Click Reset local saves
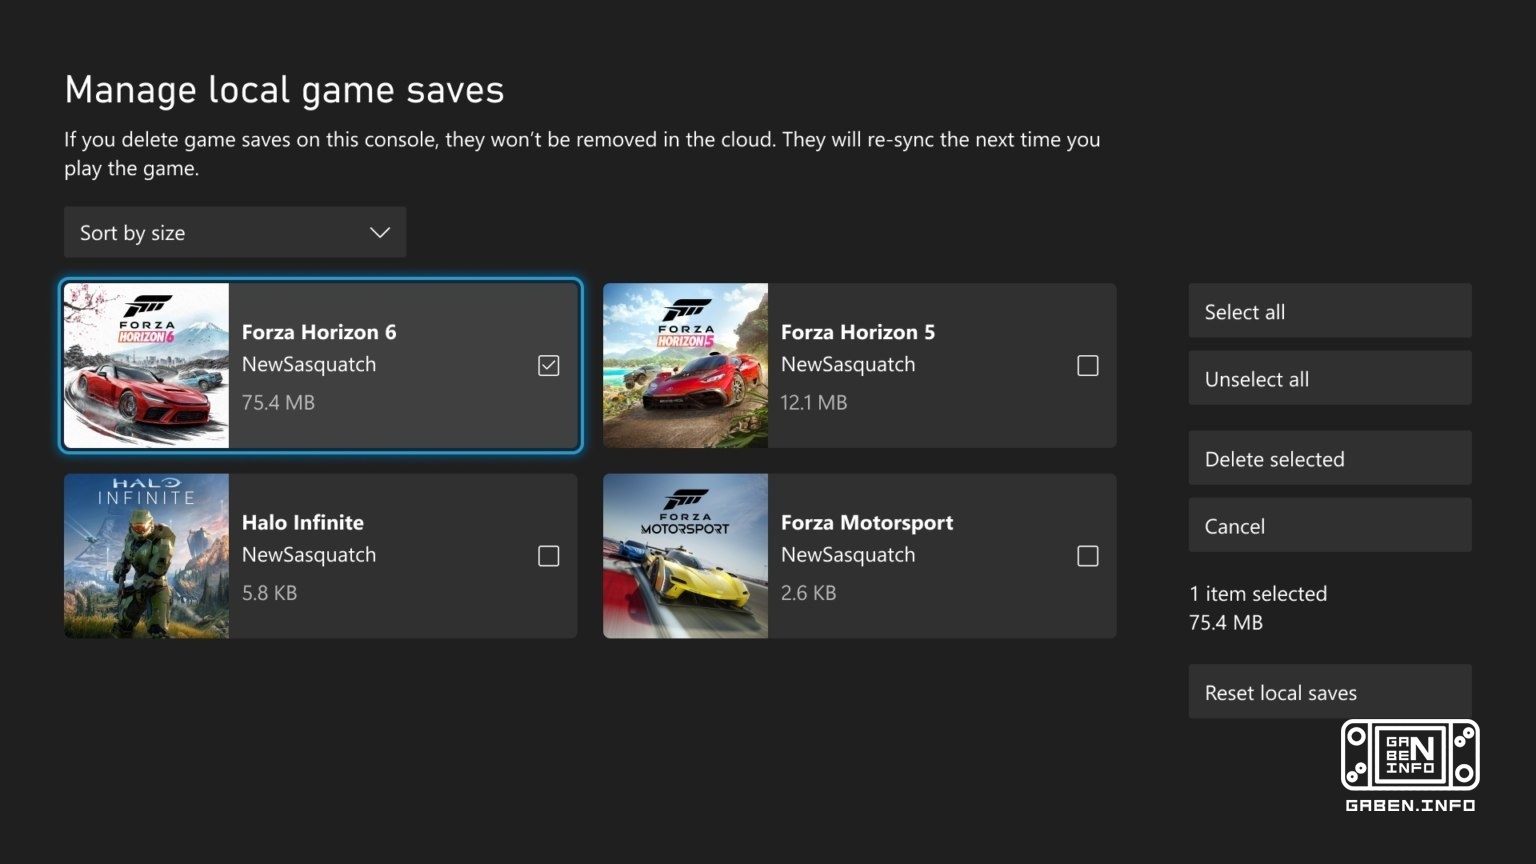Image resolution: width=1536 pixels, height=864 pixels. click(x=1330, y=692)
